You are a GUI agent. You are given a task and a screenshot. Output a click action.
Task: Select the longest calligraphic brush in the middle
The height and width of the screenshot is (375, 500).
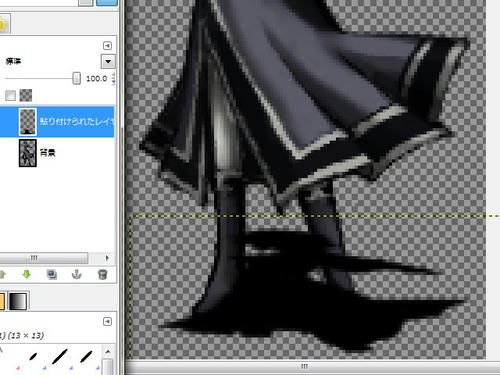coord(60,356)
